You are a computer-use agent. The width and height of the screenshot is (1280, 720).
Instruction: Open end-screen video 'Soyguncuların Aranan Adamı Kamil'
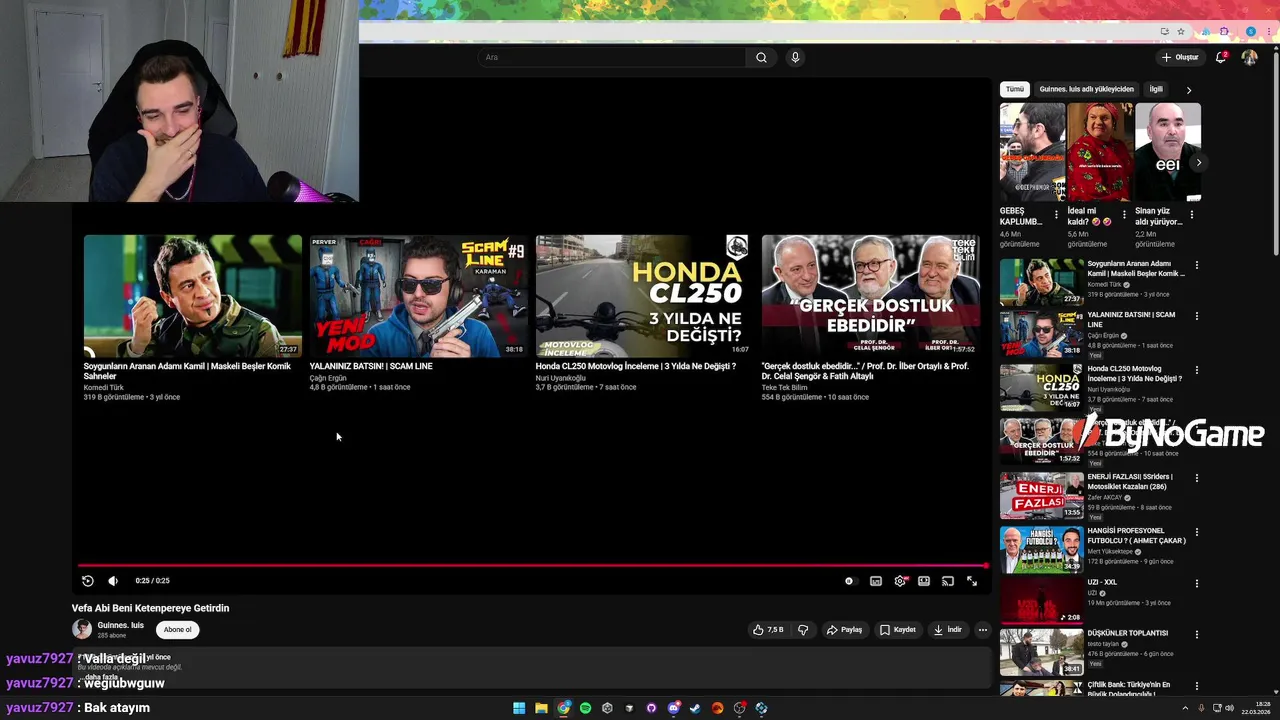coord(193,296)
